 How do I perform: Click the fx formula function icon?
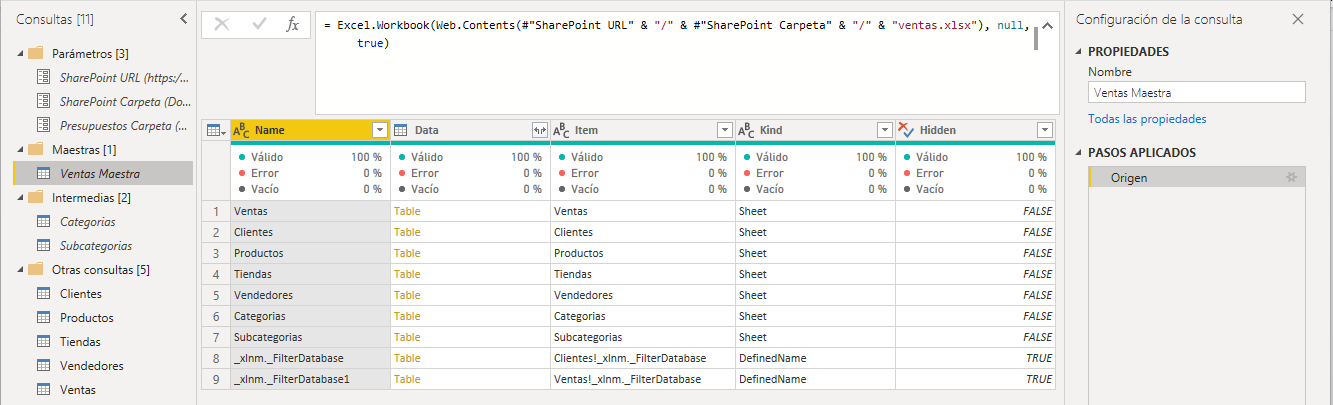(292, 25)
